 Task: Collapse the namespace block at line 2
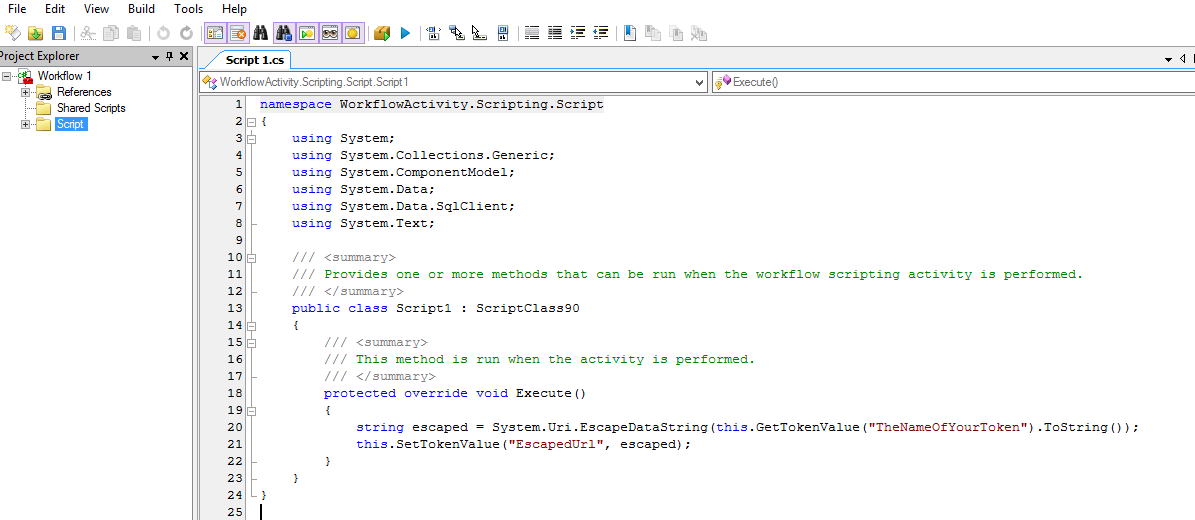tap(251, 122)
